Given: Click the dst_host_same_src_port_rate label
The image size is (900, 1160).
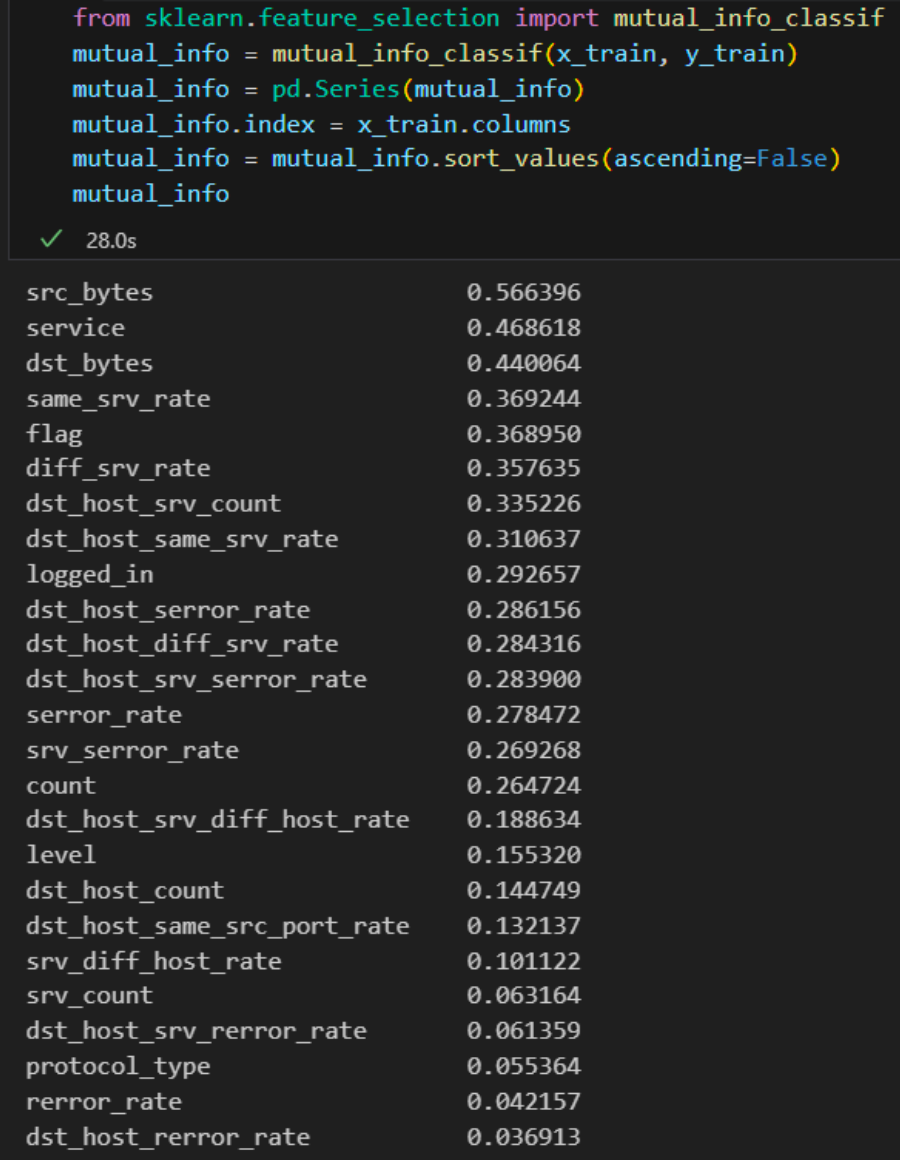Looking at the screenshot, I should (x=217, y=926).
